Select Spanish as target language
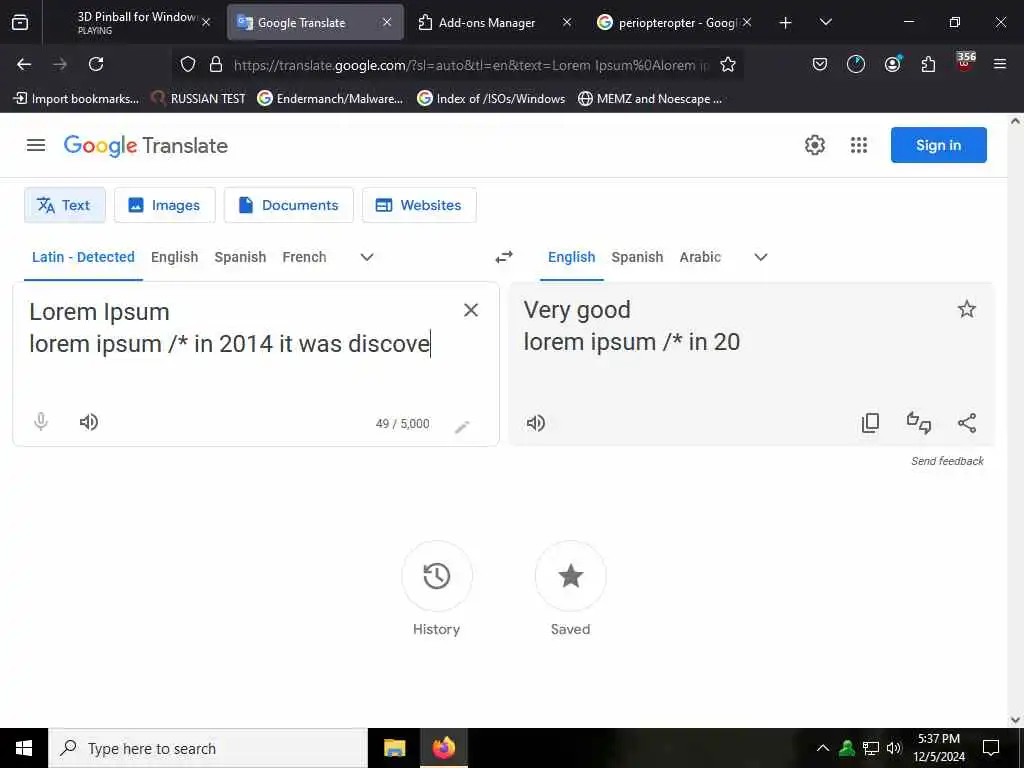The width and height of the screenshot is (1024, 768). coord(637,257)
